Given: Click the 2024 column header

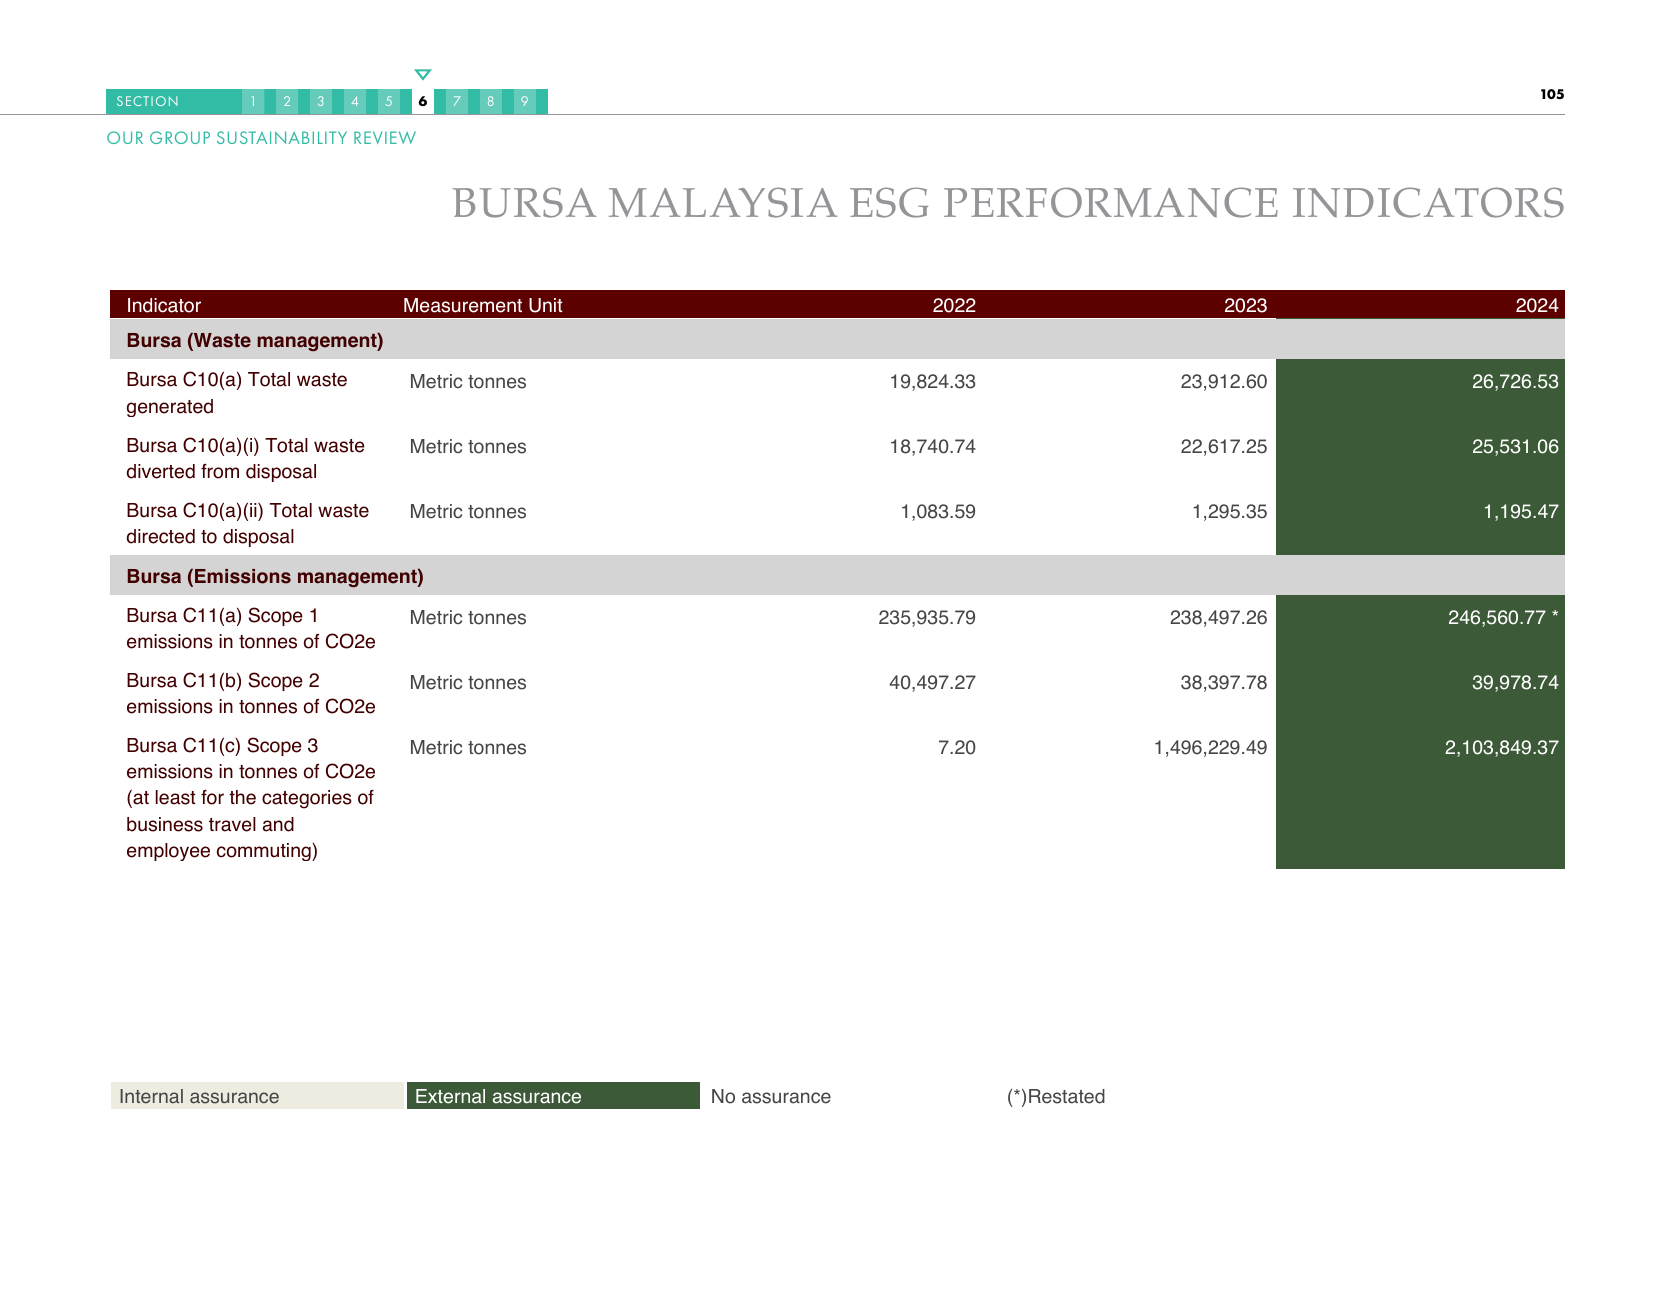Looking at the screenshot, I should tap(1537, 305).
